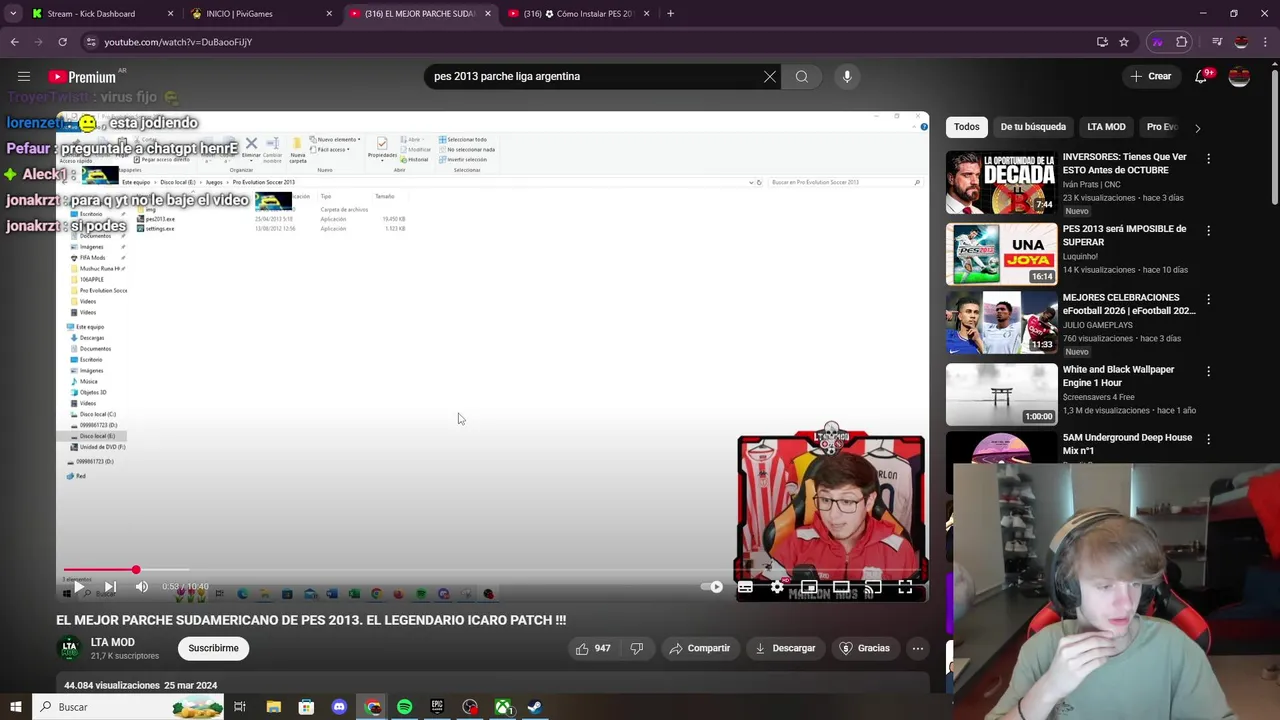Open MEJORES CELEBRACIONES eFootball video title
Viewport: 1280px width, 720px height.
pyautogui.click(x=1129, y=304)
